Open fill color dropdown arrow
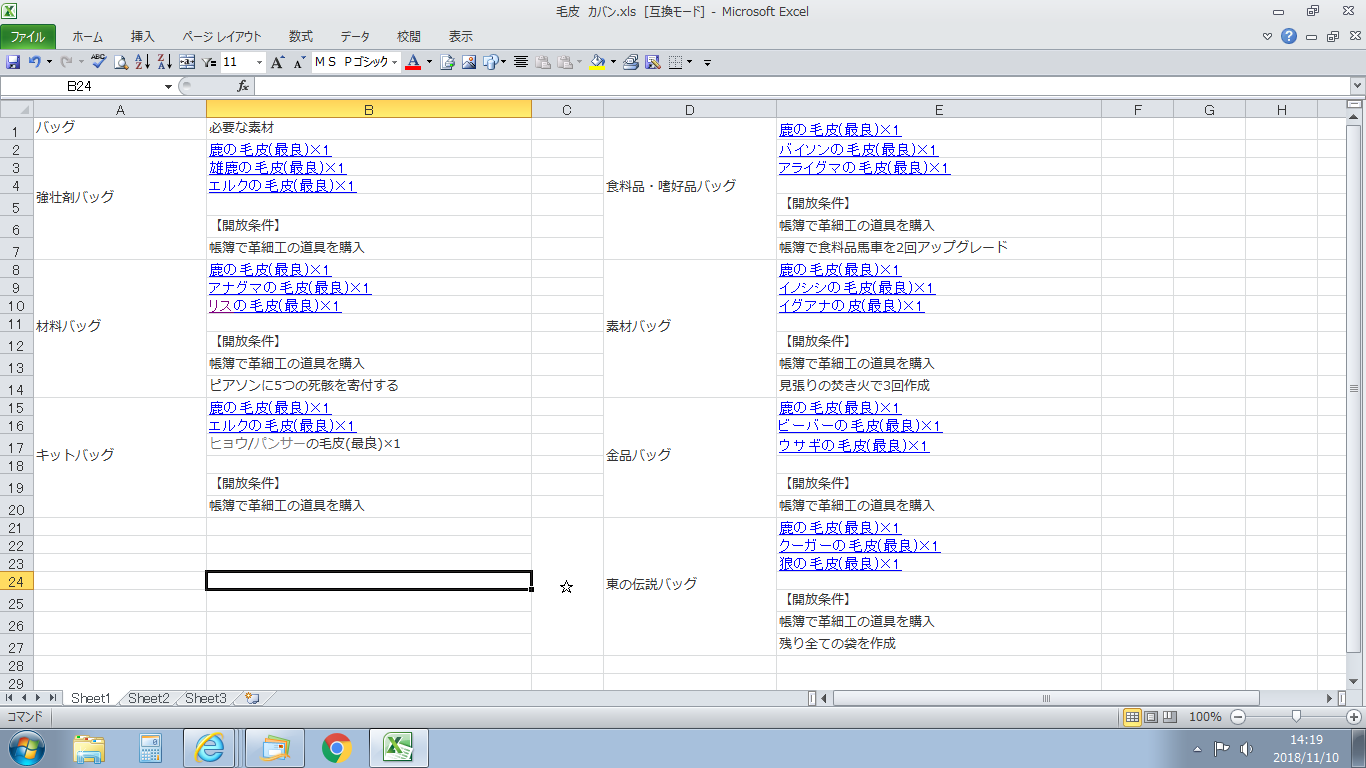 click(613, 62)
